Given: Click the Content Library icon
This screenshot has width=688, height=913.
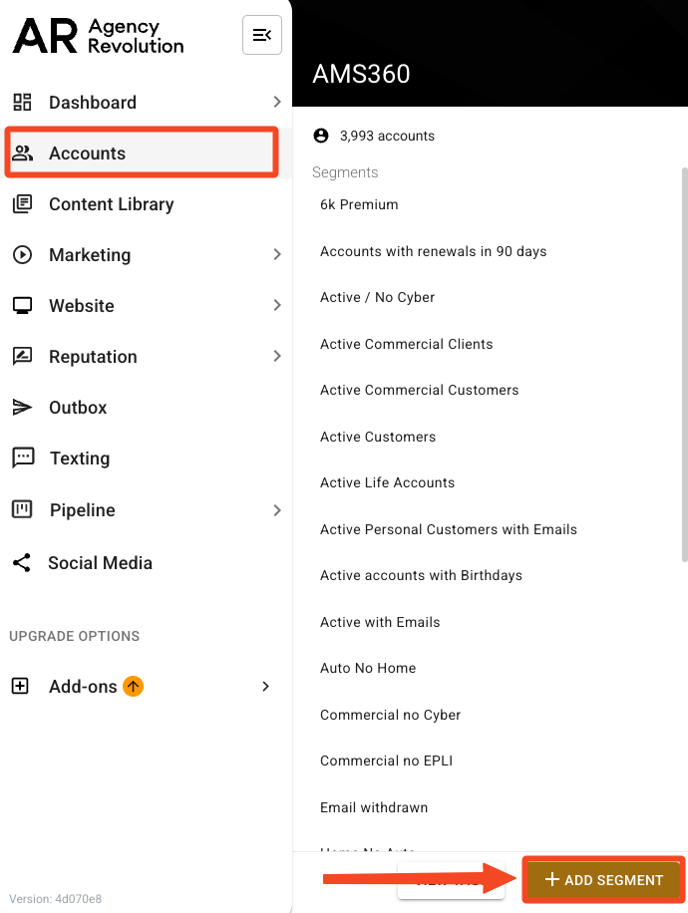Looking at the screenshot, I should (22, 204).
